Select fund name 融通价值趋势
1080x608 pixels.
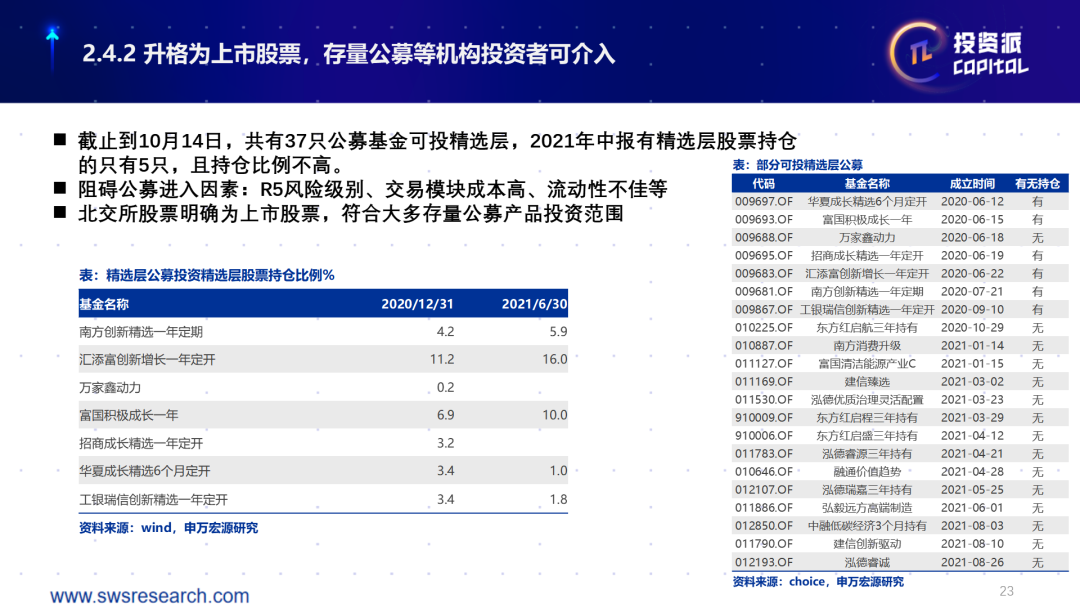[x=866, y=472]
